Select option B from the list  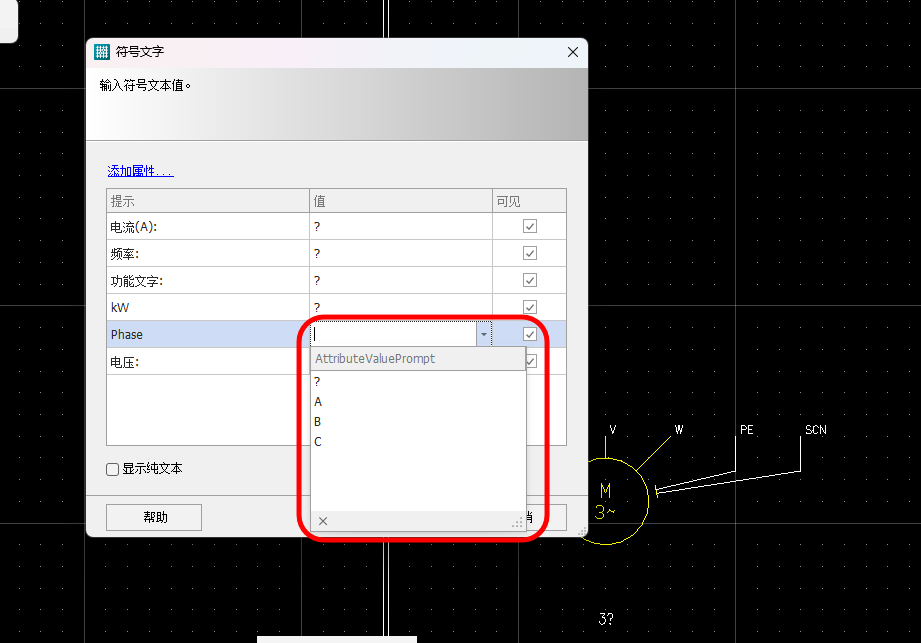[318, 422]
